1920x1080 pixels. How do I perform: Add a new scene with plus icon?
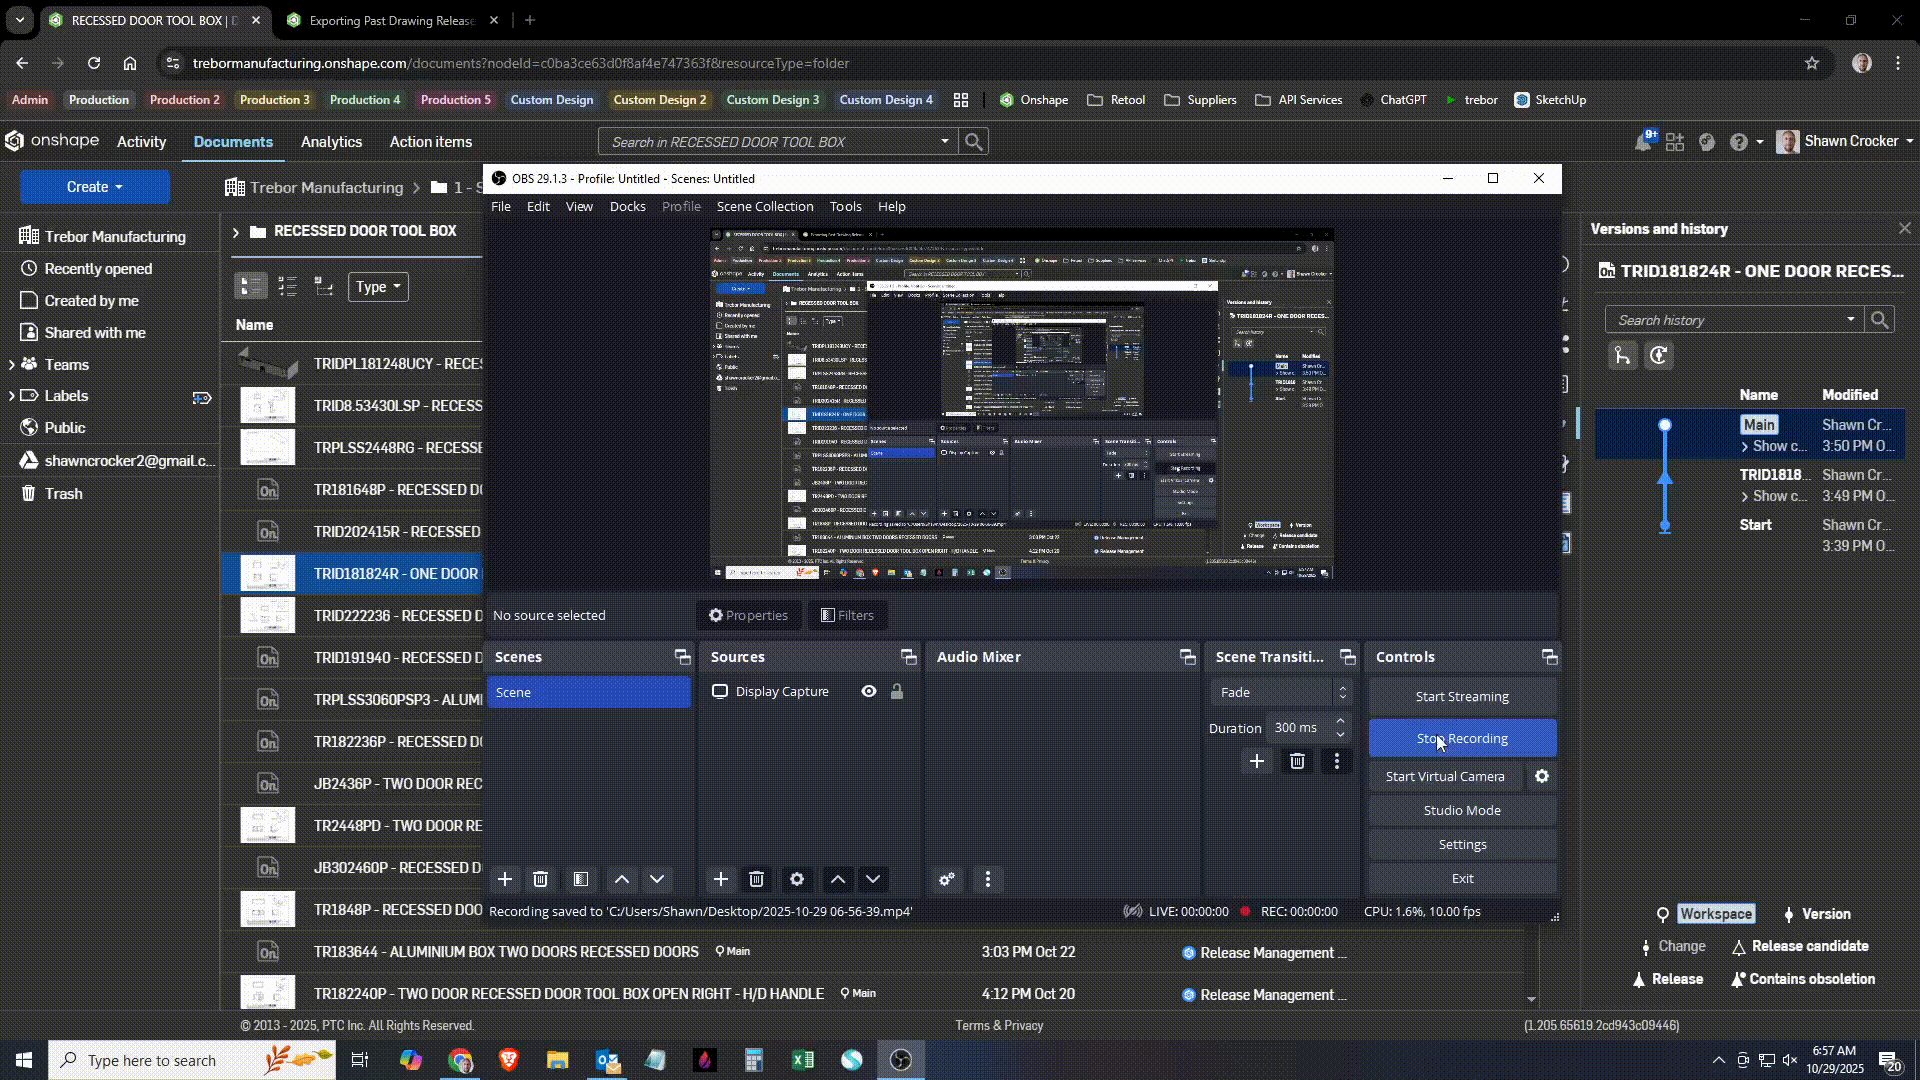coord(505,879)
